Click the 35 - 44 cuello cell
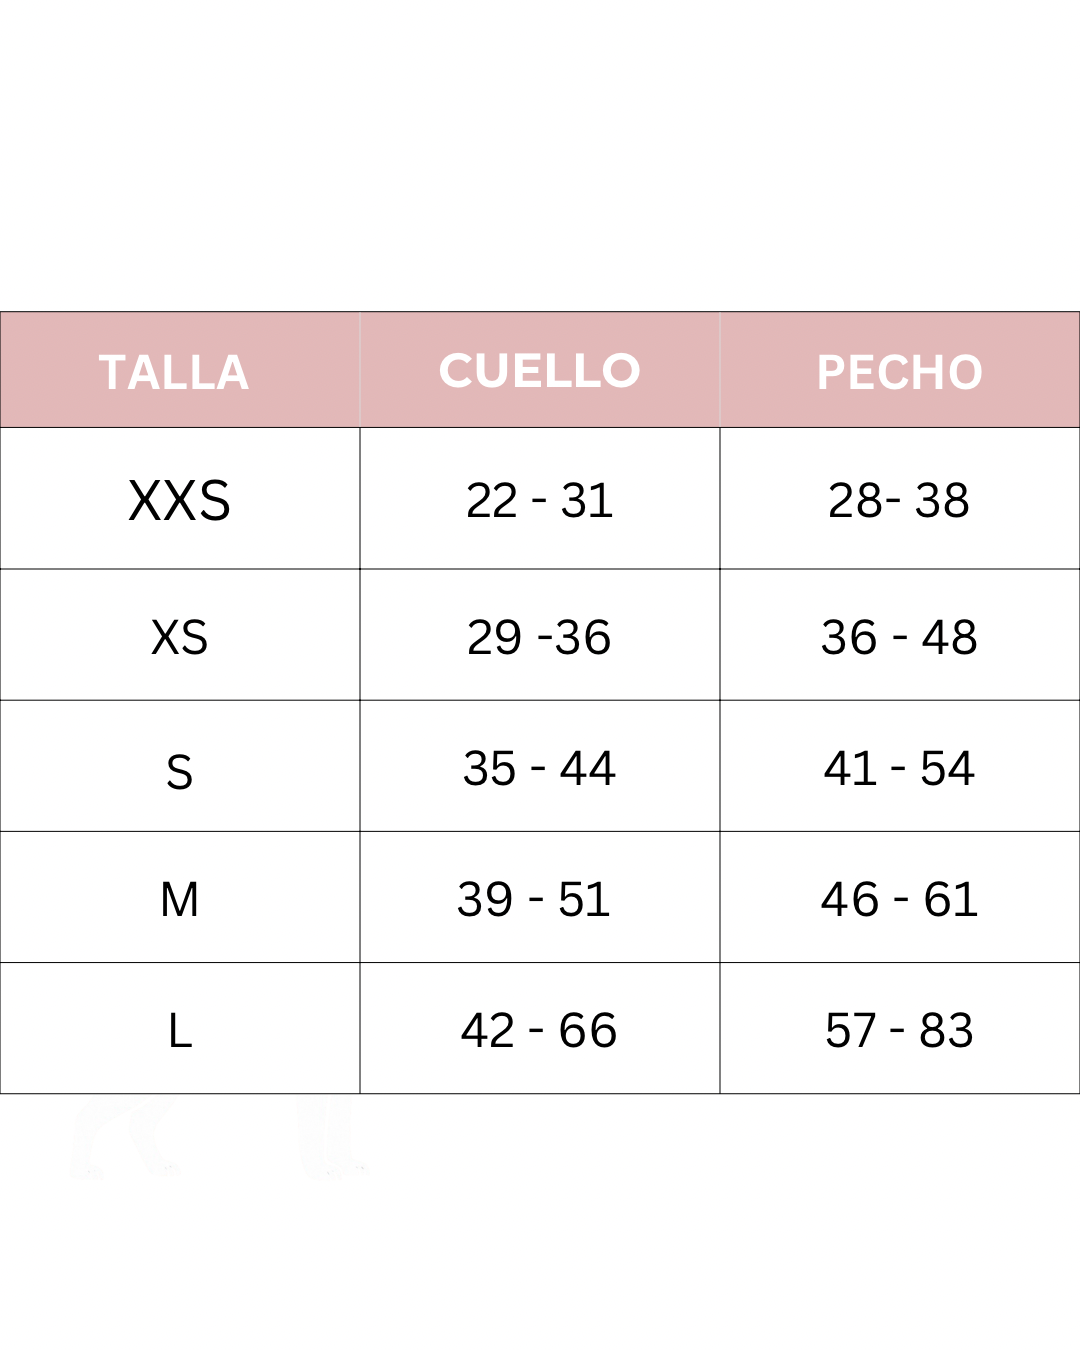 [539, 768]
